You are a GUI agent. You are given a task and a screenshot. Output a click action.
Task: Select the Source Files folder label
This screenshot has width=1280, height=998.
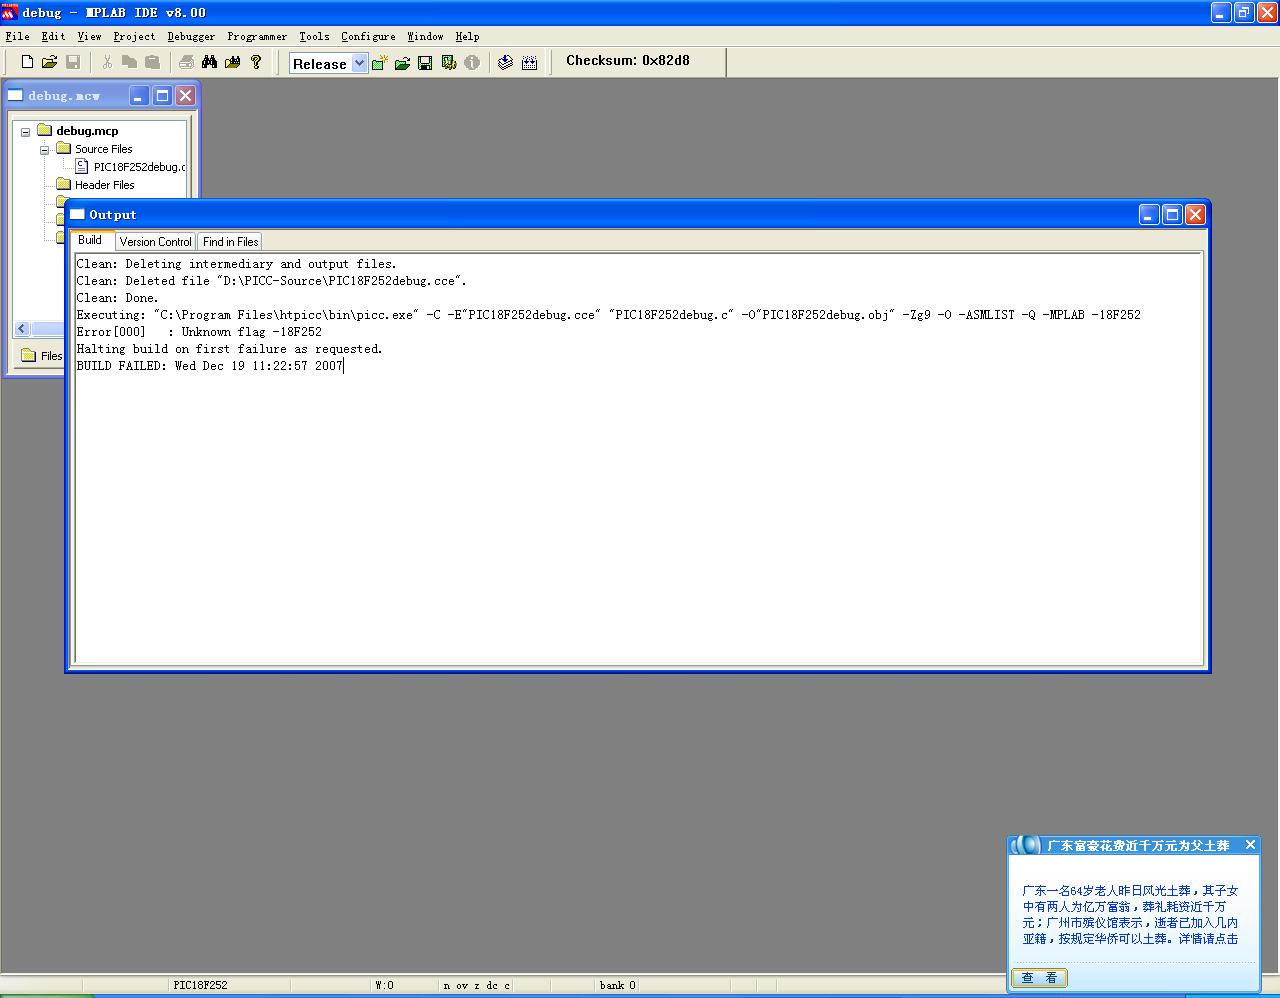click(x=103, y=149)
